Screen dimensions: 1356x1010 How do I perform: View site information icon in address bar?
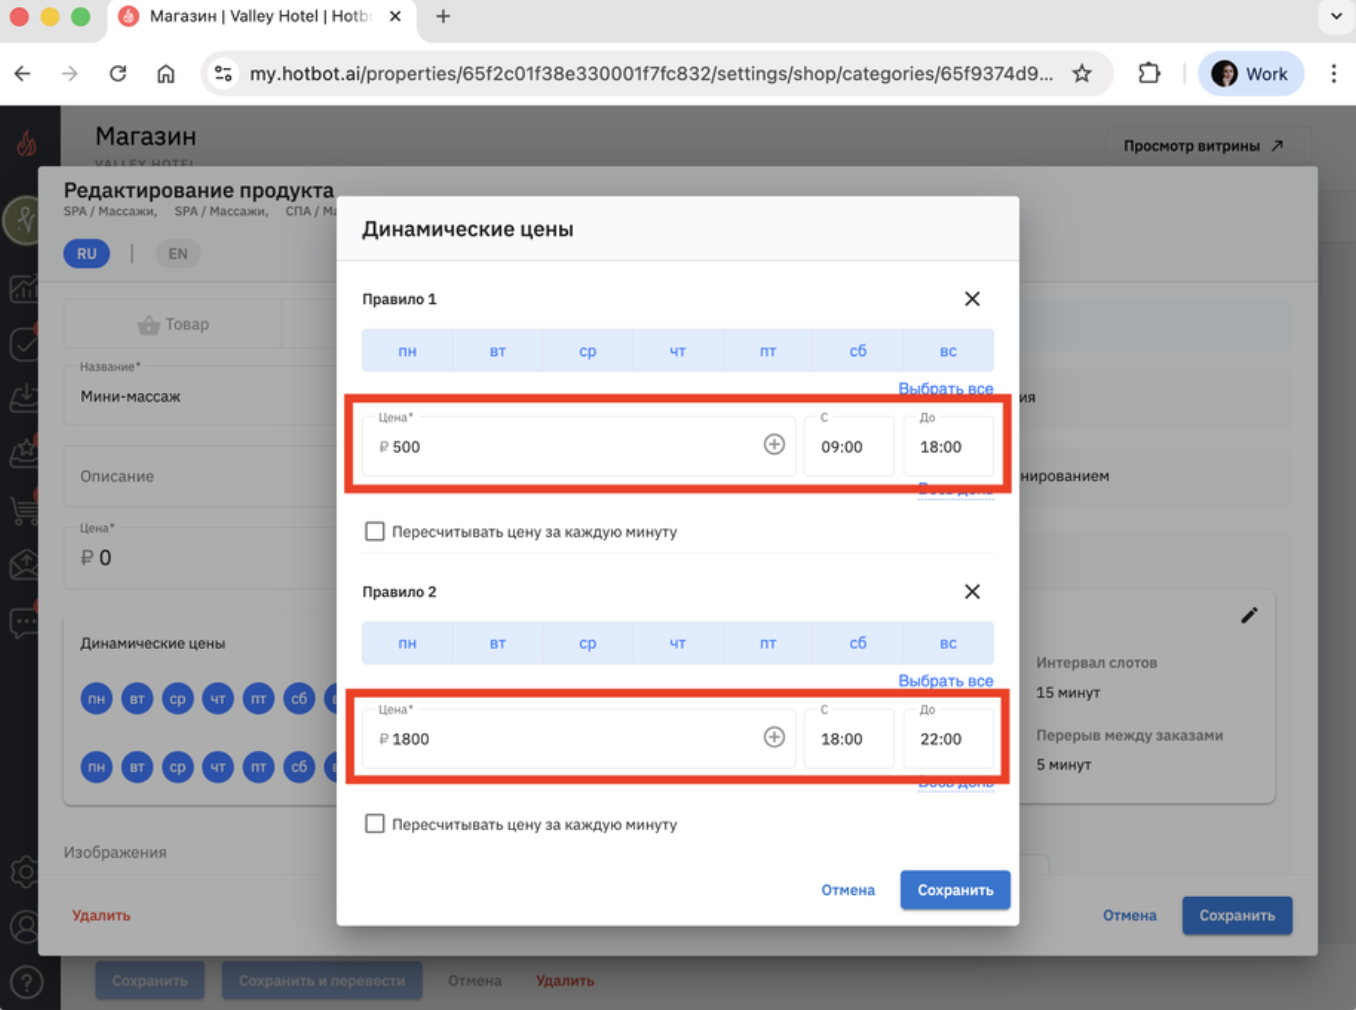point(224,73)
